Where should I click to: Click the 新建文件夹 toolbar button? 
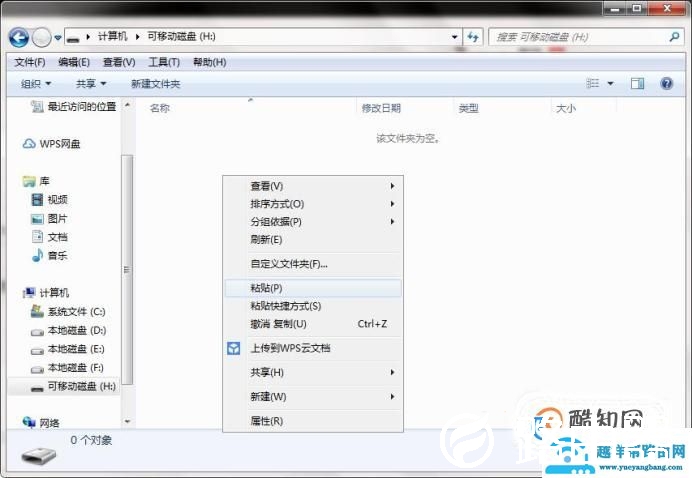[155, 83]
